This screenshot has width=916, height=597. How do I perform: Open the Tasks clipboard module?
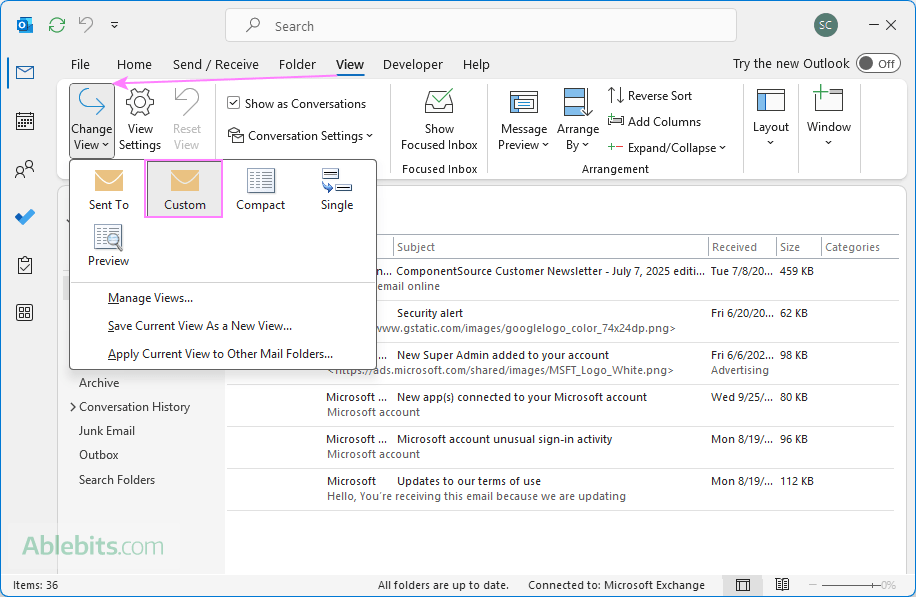(x=25, y=265)
